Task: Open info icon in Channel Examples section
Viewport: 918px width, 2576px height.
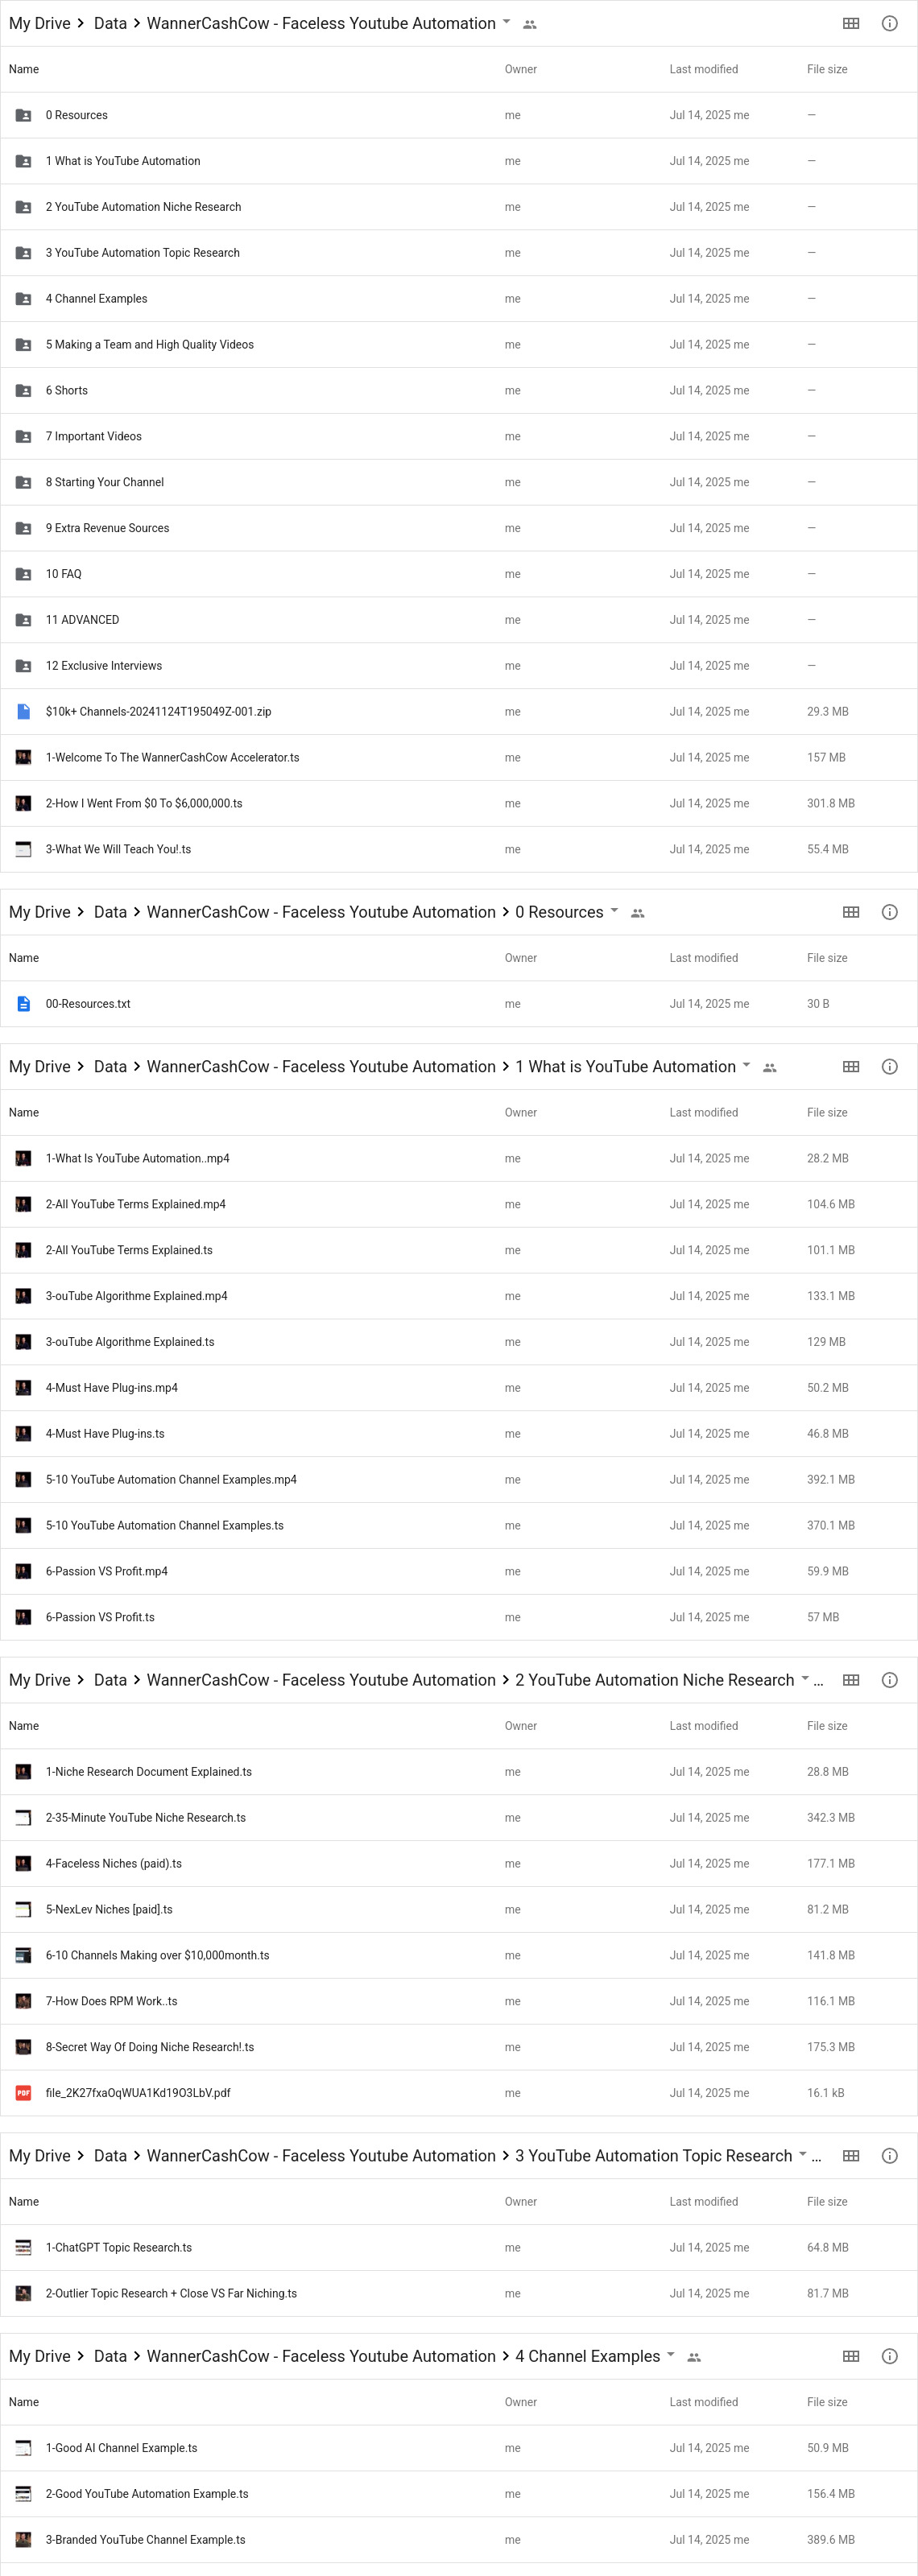Action: [889, 2356]
